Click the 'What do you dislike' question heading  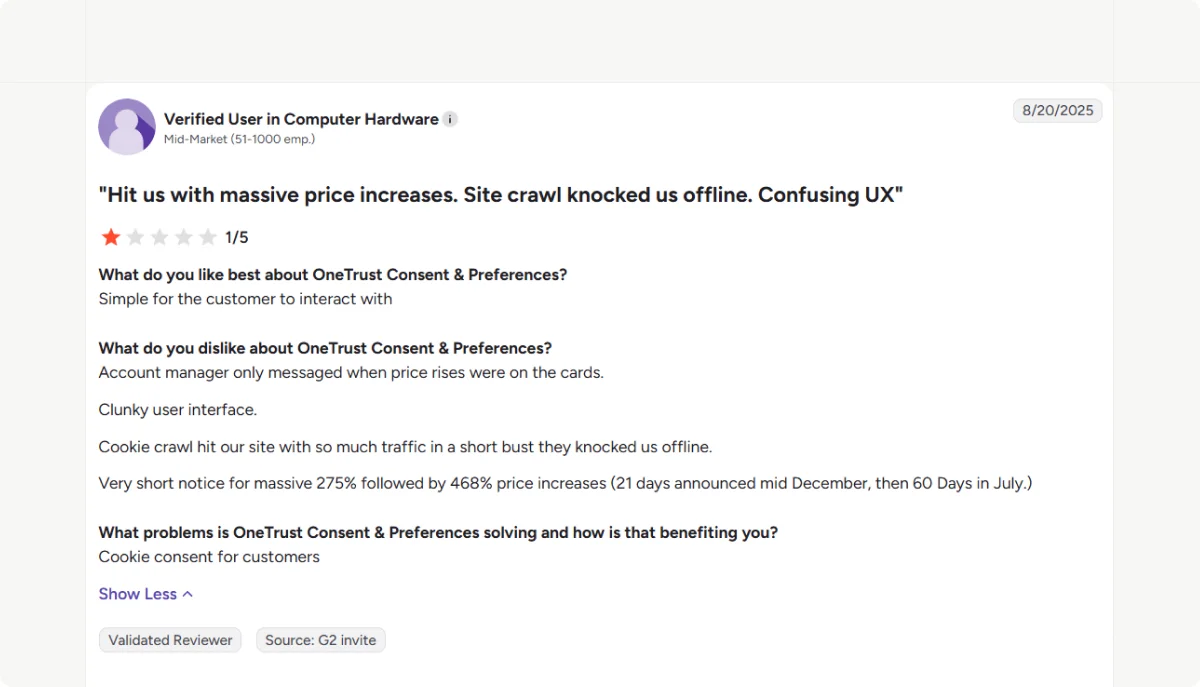click(325, 349)
